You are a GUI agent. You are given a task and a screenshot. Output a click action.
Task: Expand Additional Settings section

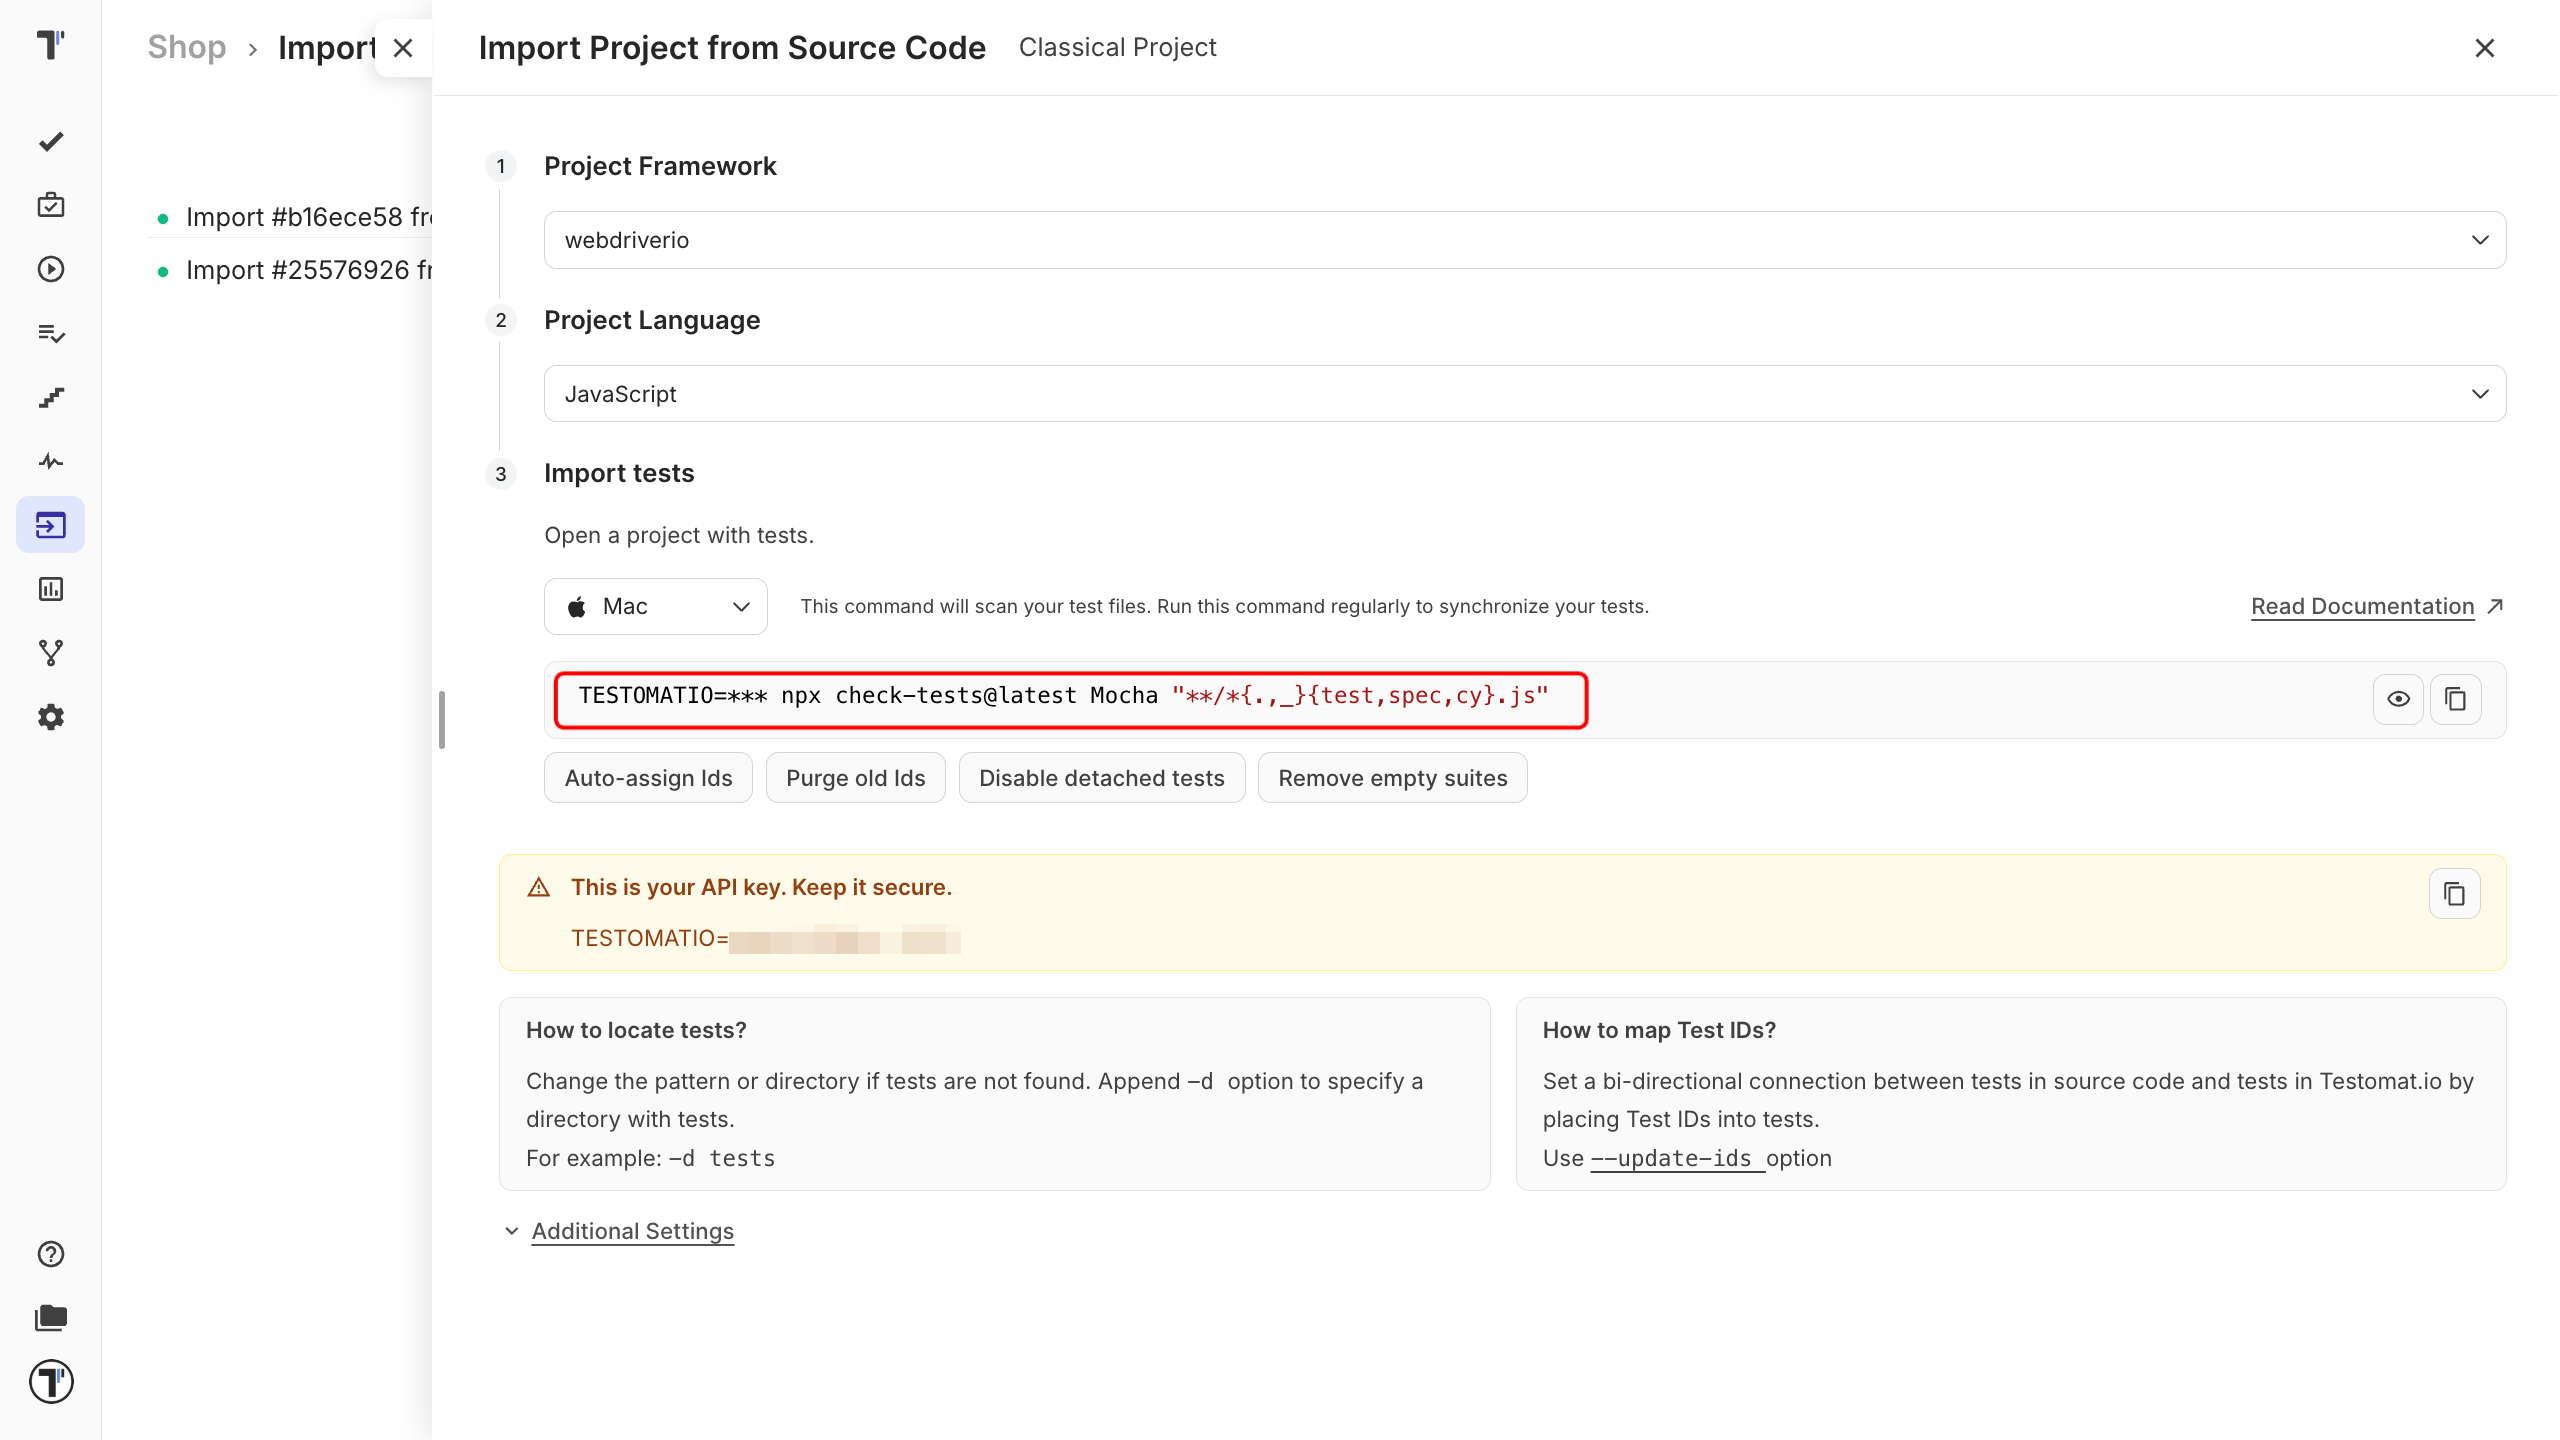coord(632,1231)
